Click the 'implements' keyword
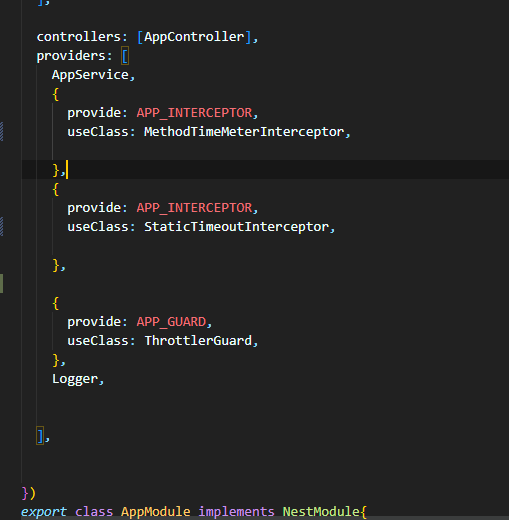This screenshot has width=509, height=520. point(236,512)
